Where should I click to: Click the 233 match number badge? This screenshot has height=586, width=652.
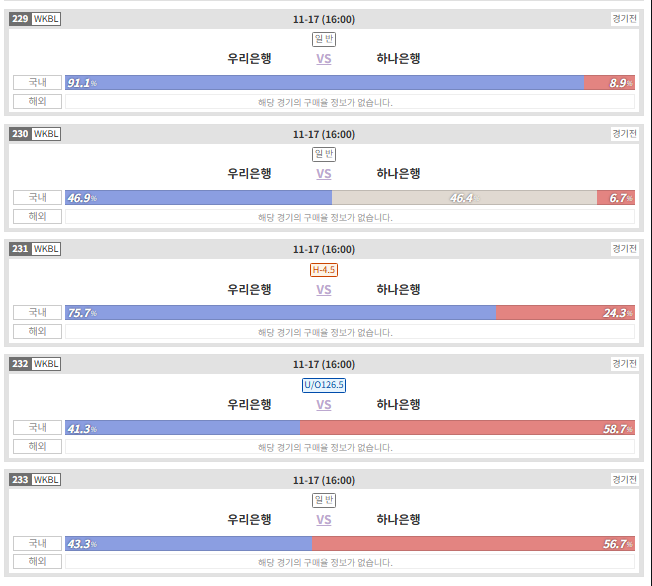pyautogui.click(x=20, y=480)
